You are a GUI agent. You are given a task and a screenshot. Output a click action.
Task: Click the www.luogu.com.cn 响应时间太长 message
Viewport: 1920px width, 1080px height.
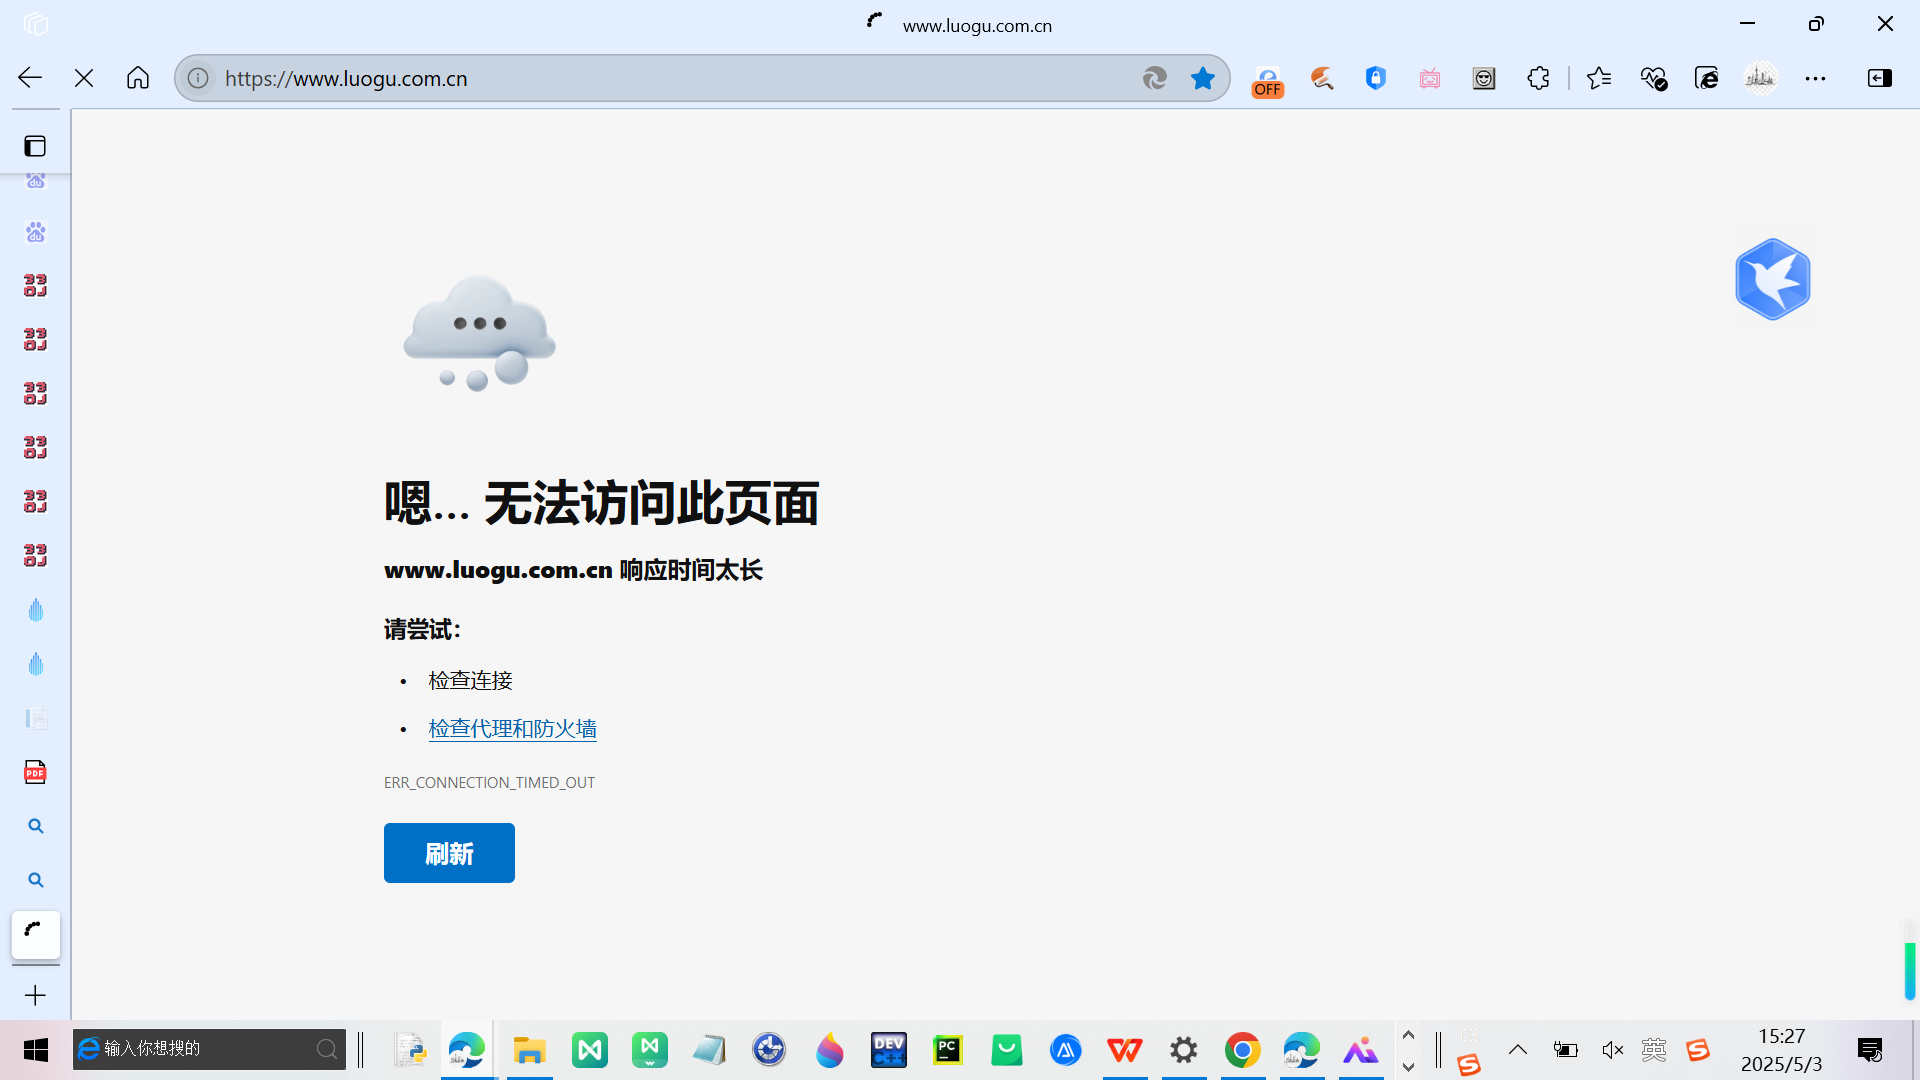tap(573, 570)
